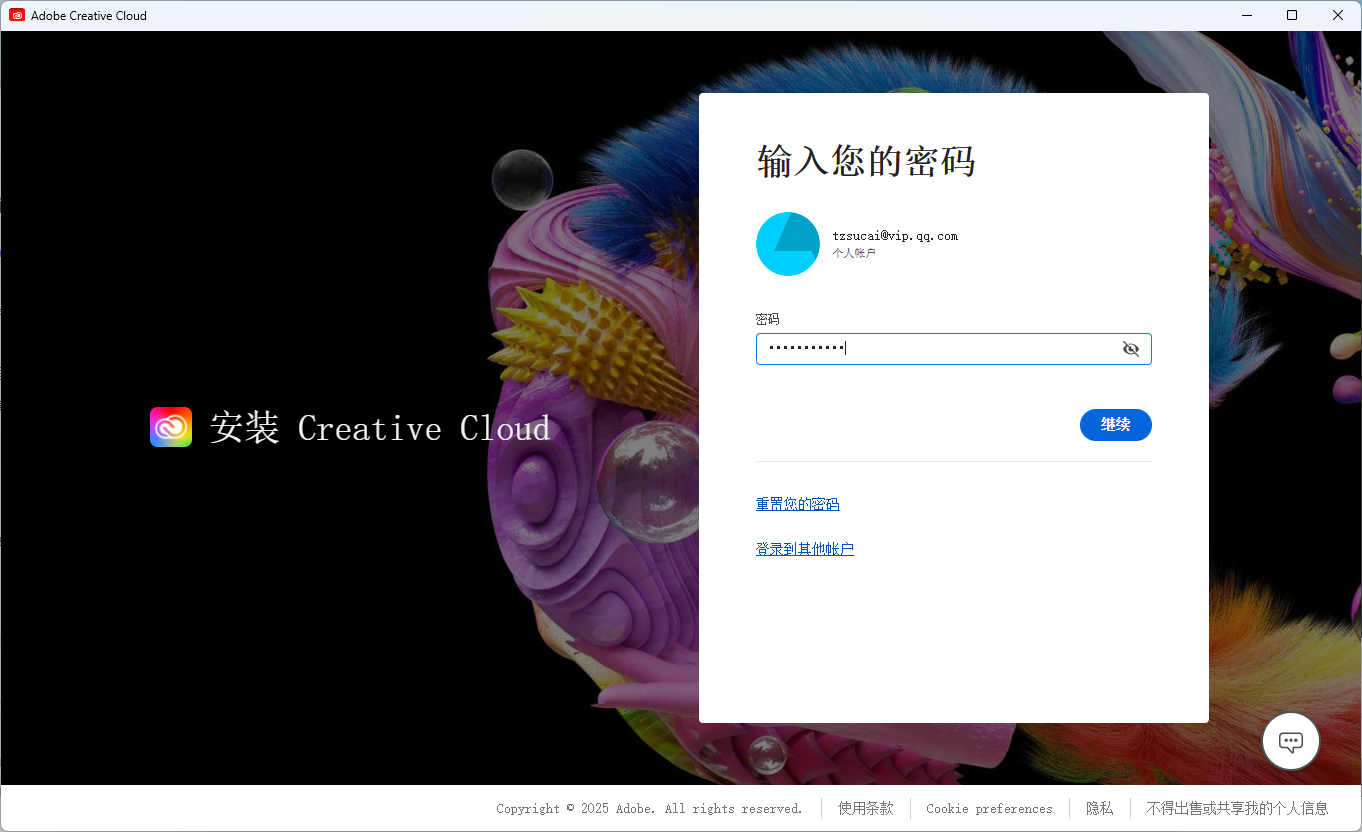Open Cookie preferences in footer

989,808
